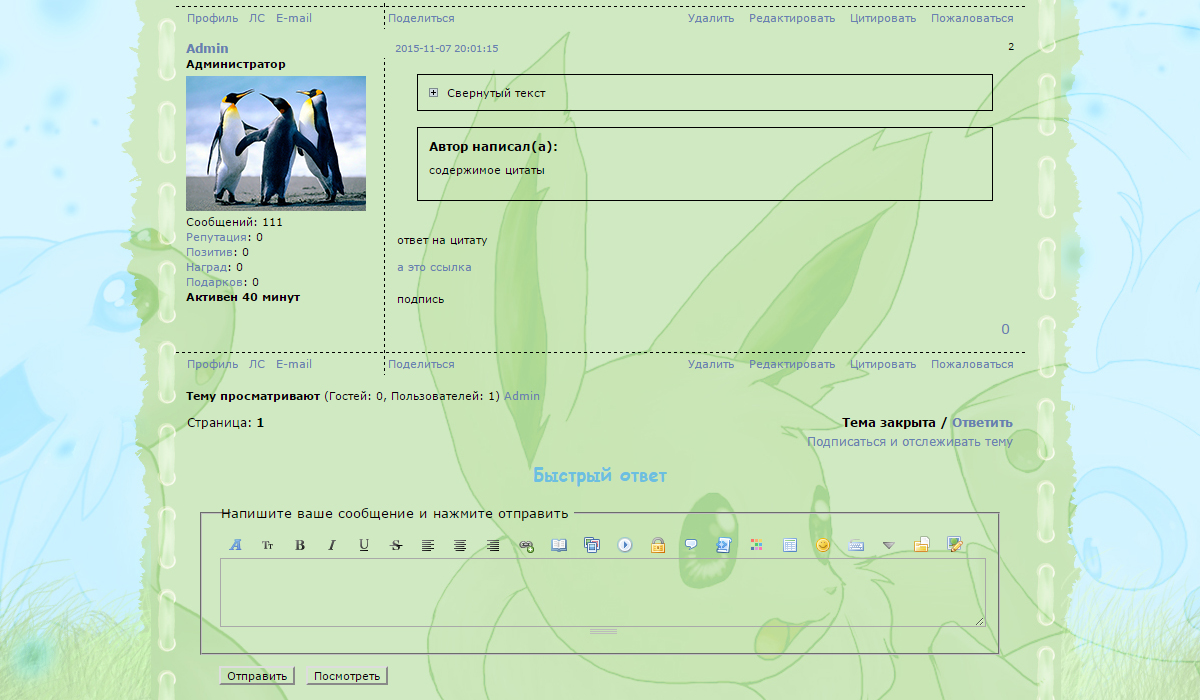Click the strikethrough toolbar icon
The width and height of the screenshot is (1200, 700).
(x=396, y=545)
